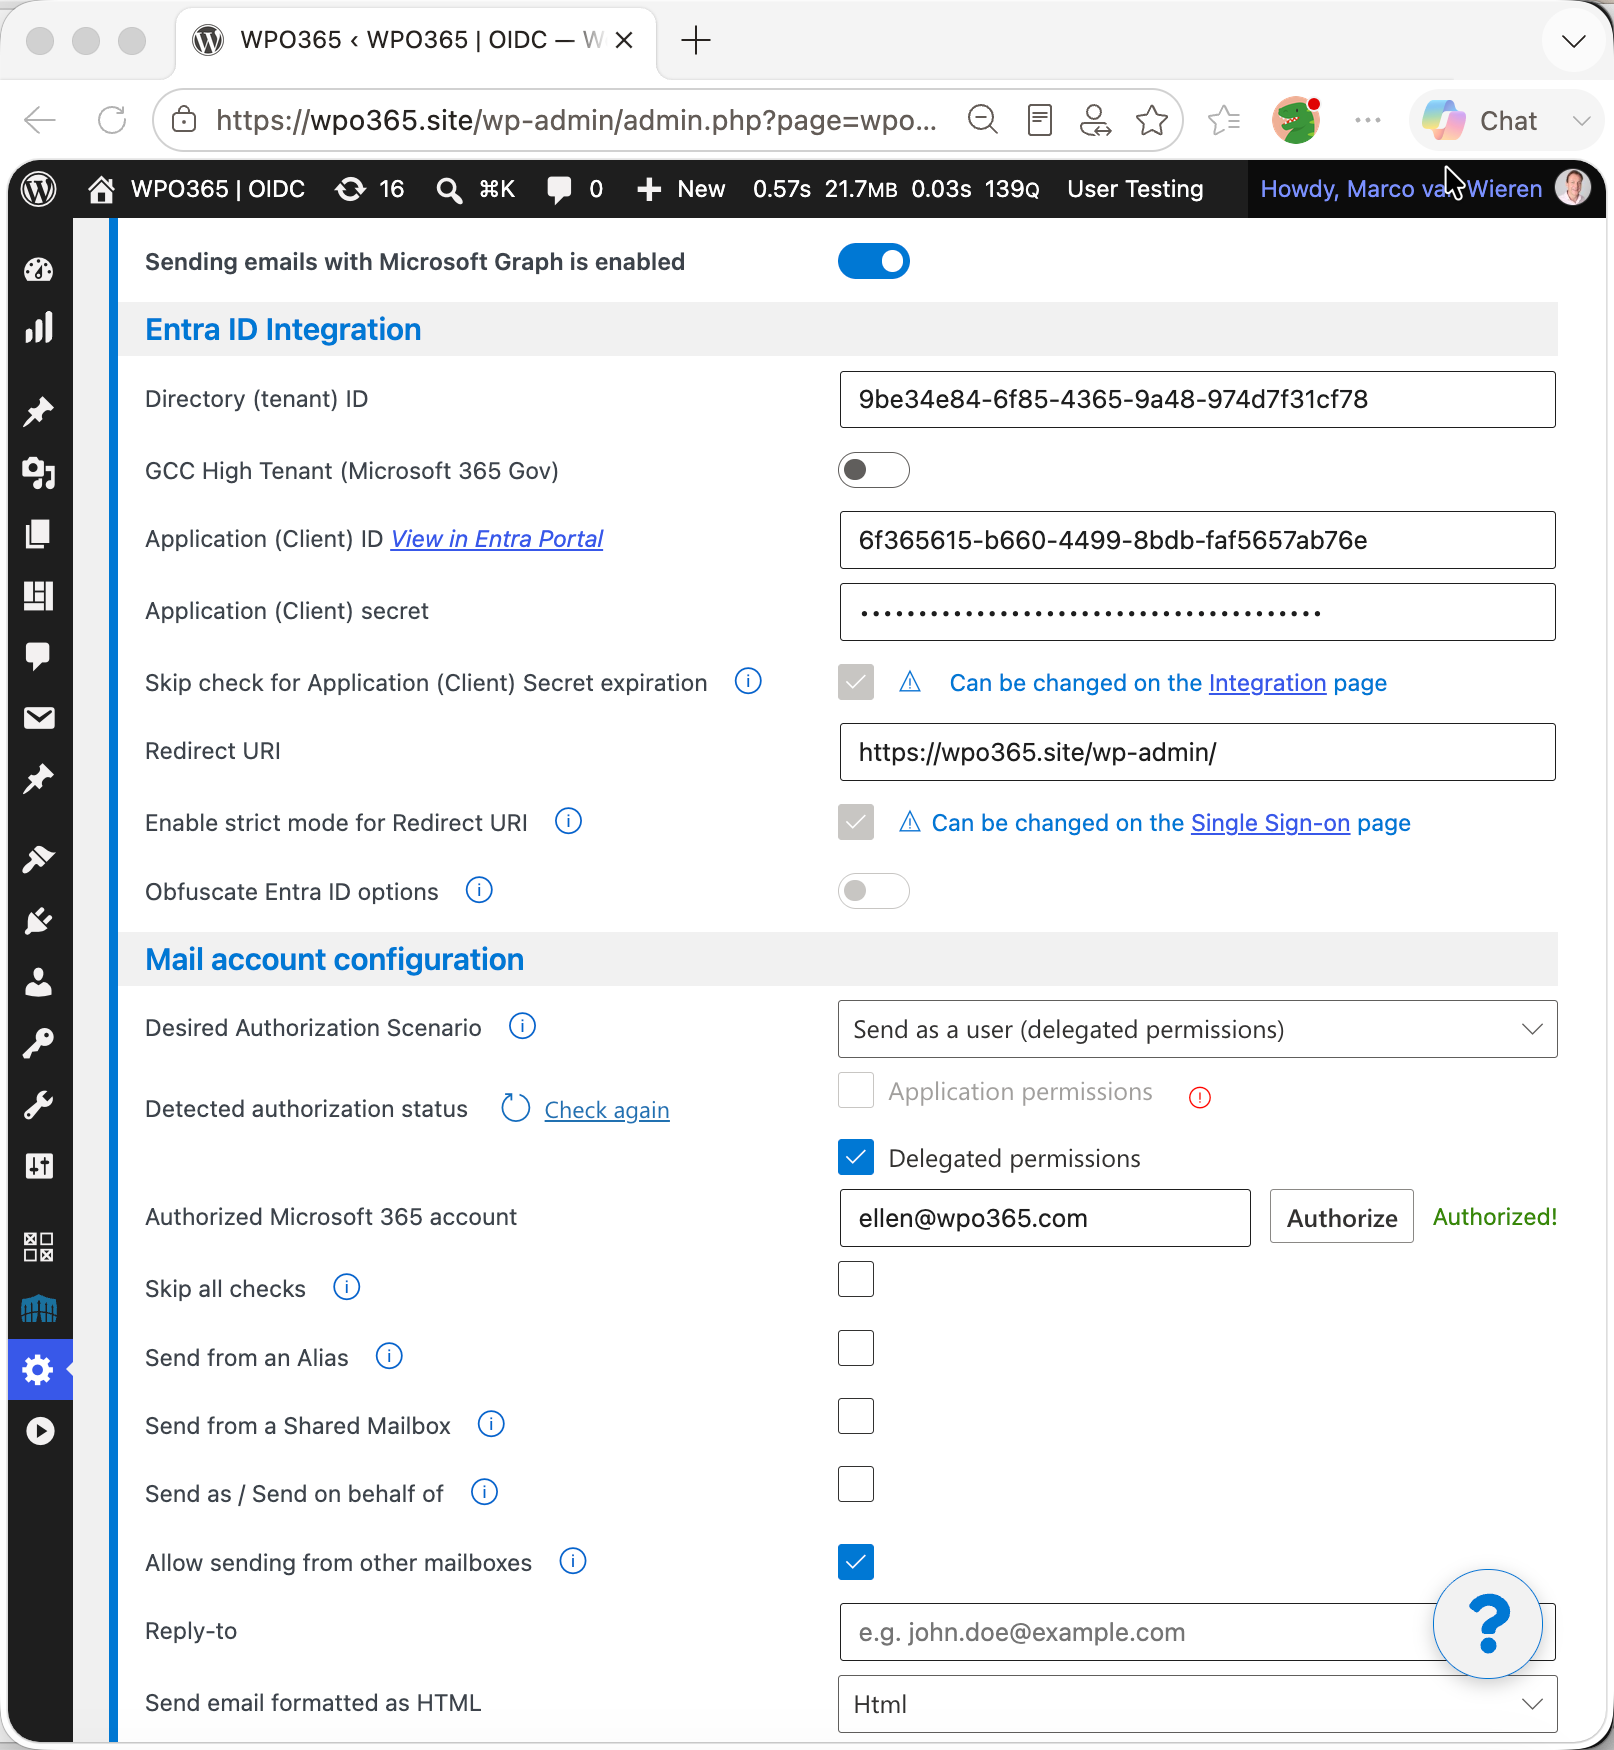The image size is (1614, 1750).
Task: Click the browser address bar URL
Action: (x=576, y=121)
